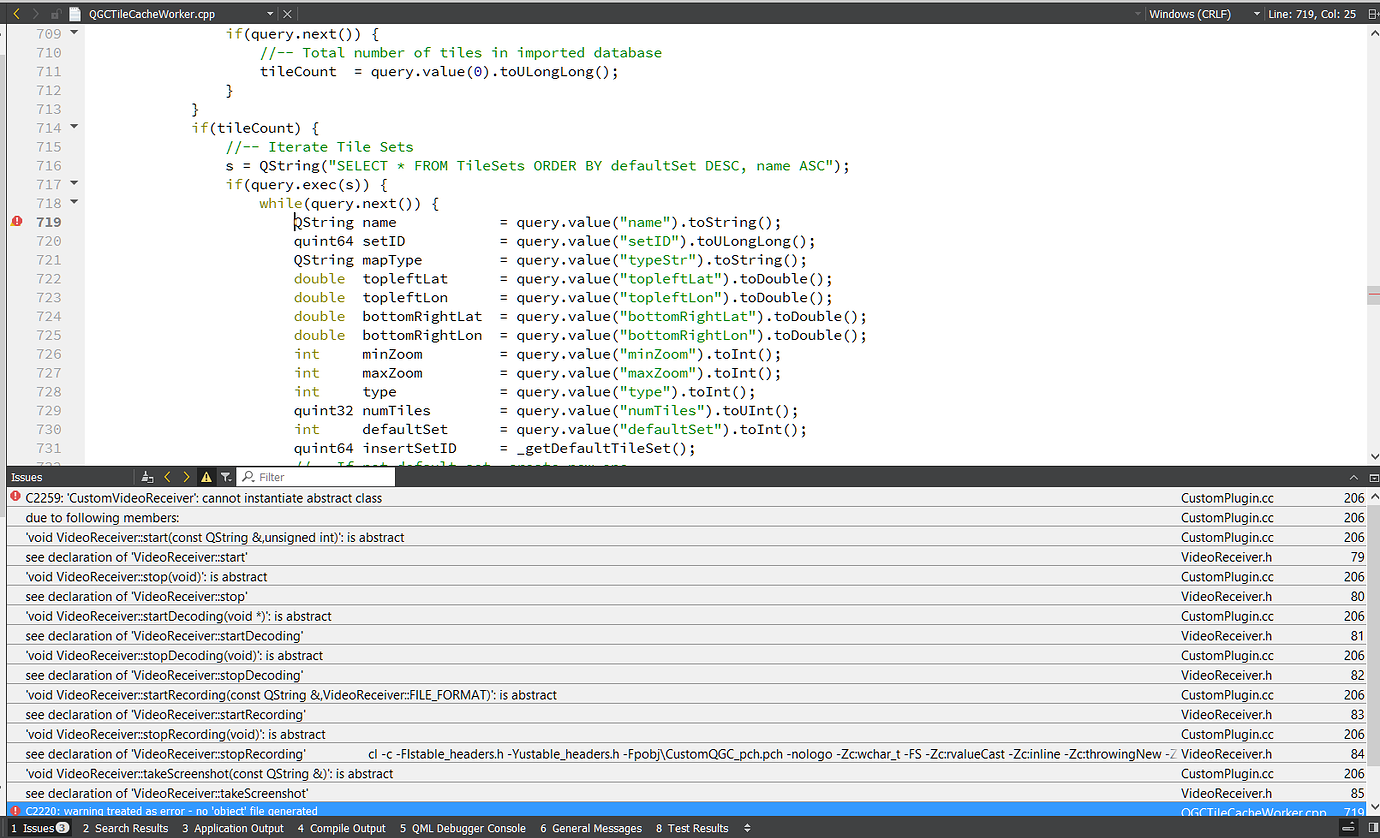The image size is (1380, 838).
Task: Click inside the Issues filter field
Action: coord(315,477)
